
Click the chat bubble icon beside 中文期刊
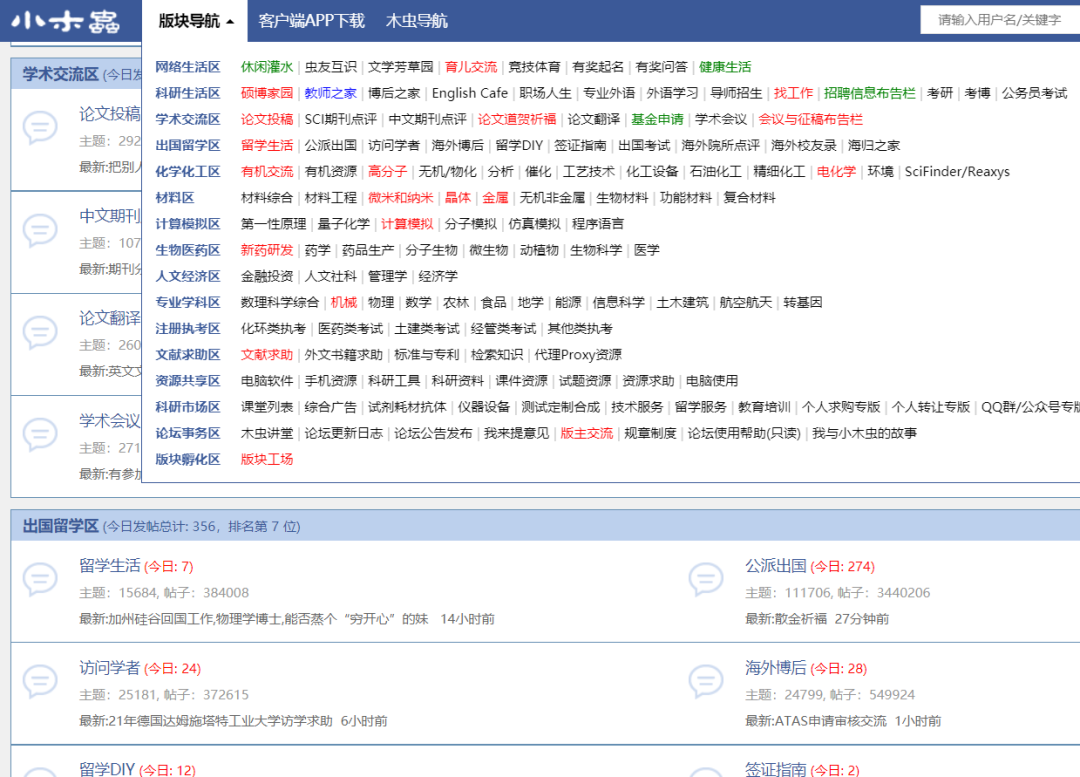point(40,230)
